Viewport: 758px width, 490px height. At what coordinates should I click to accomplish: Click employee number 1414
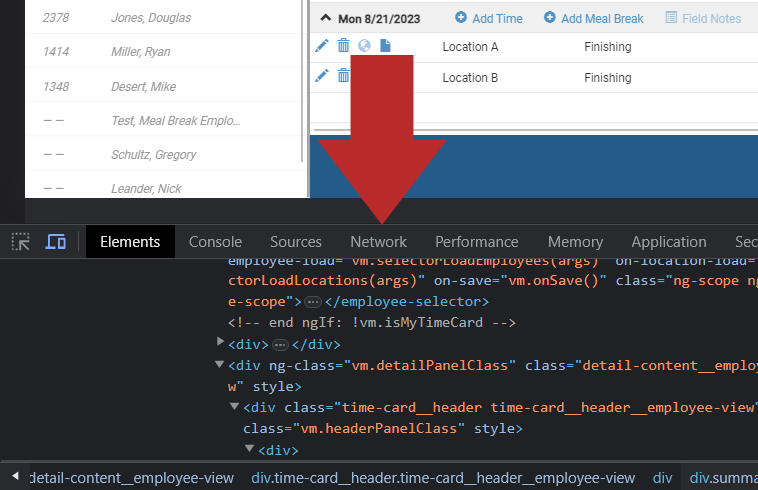(56, 52)
